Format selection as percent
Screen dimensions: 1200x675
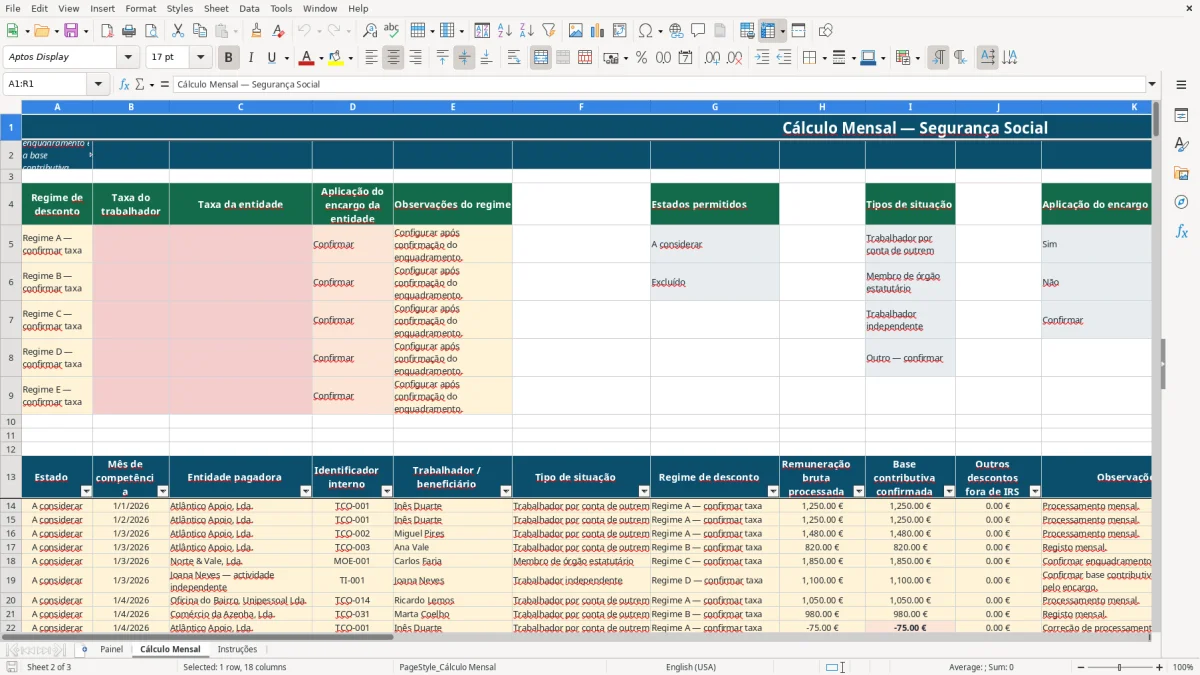pos(641,58)
